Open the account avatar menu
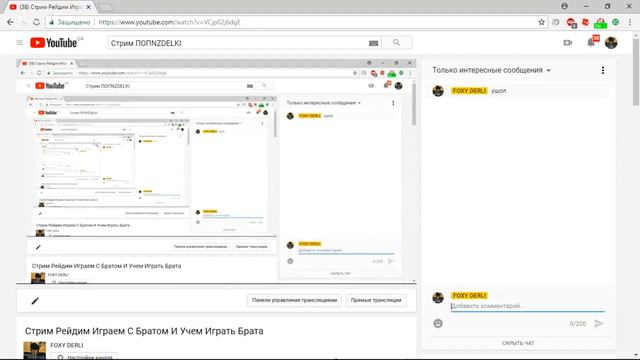 611,42
